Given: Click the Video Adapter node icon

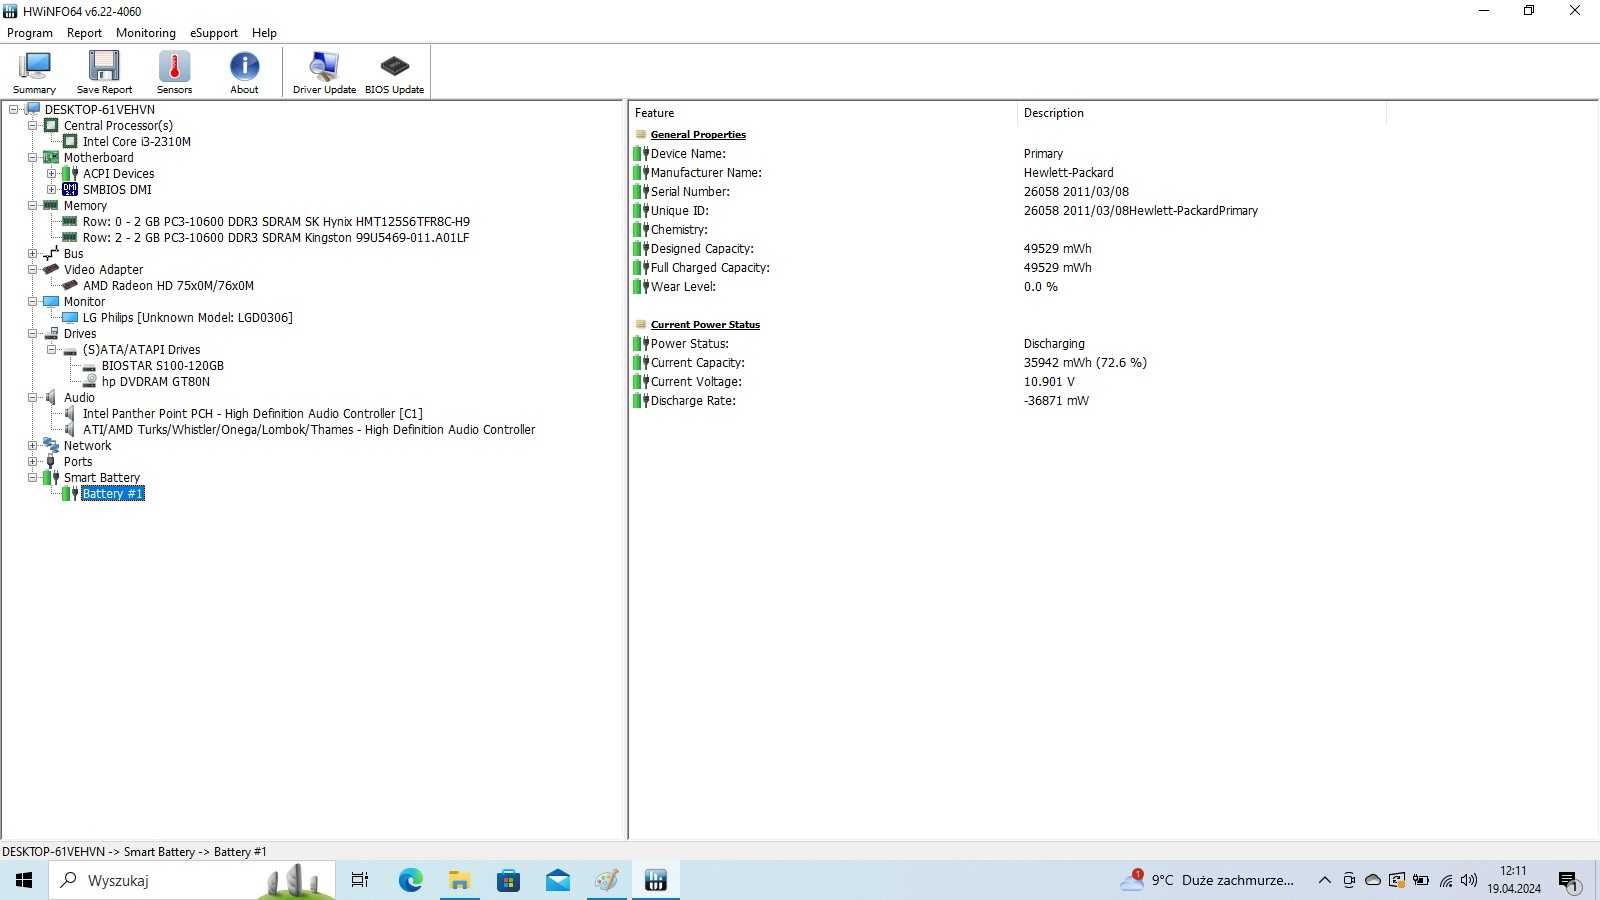Looking at the screenshot, I should pos(51,270).
